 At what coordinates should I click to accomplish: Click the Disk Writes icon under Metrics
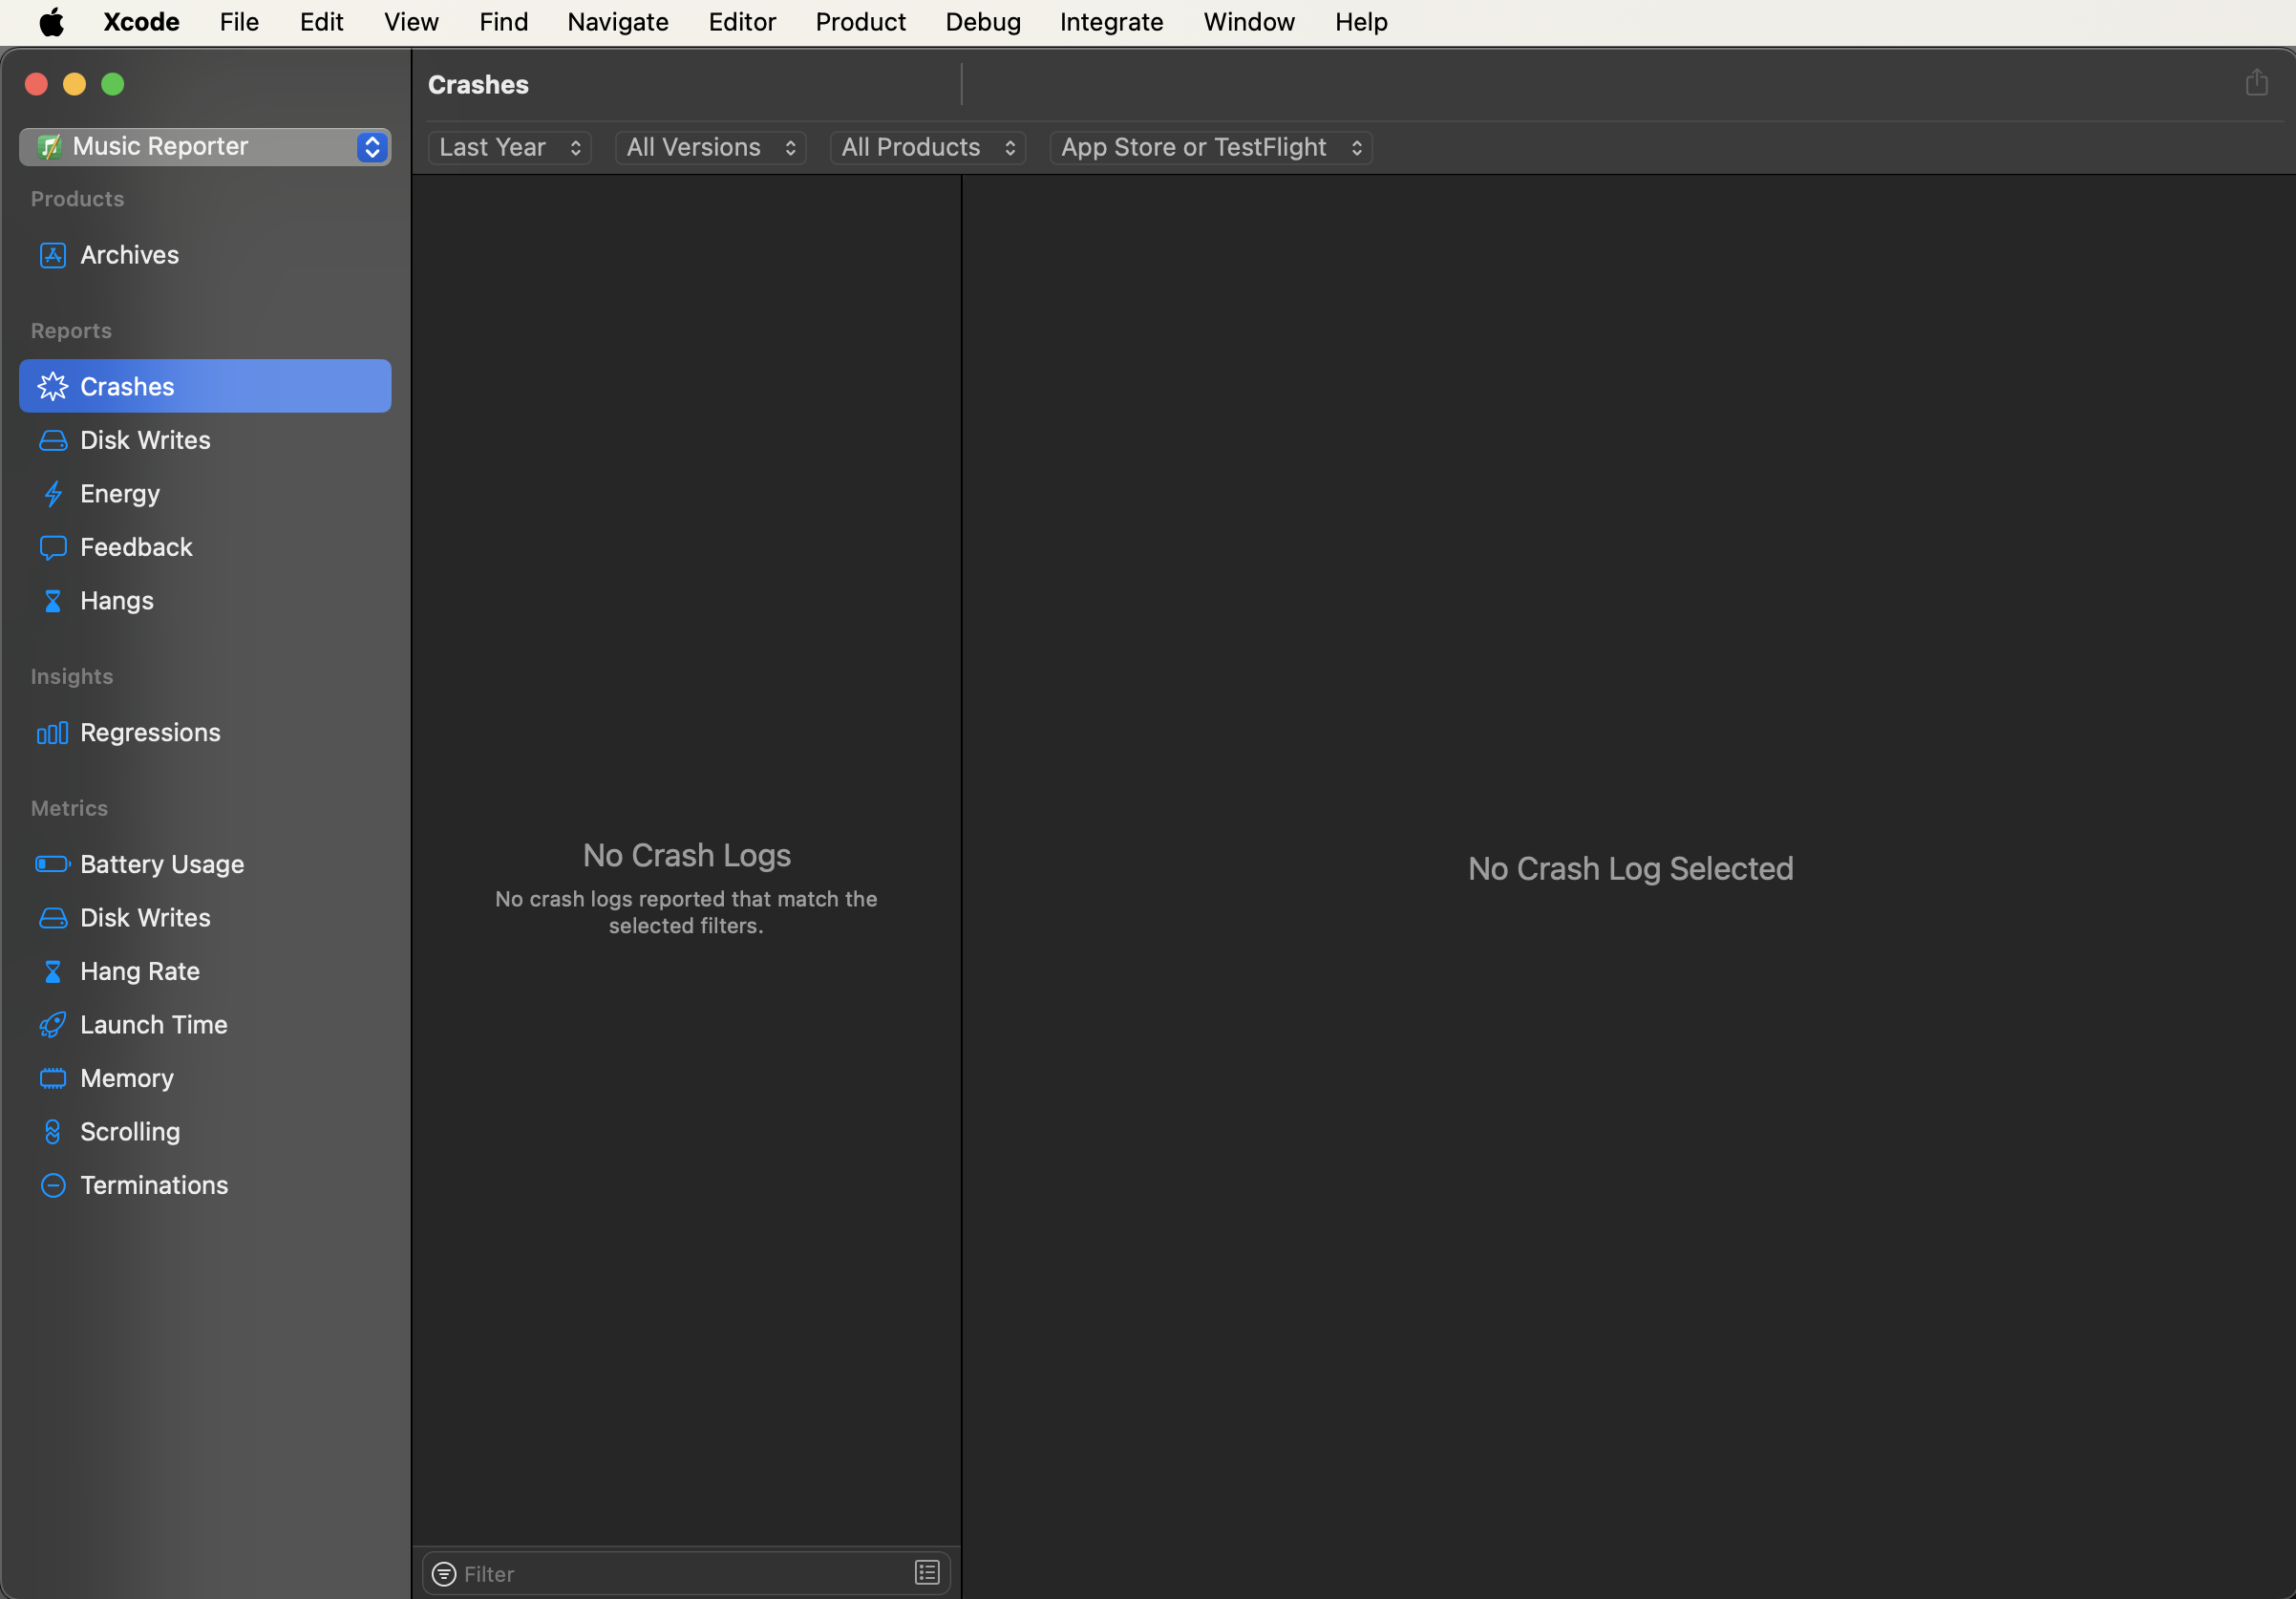(x=52, y=918)
